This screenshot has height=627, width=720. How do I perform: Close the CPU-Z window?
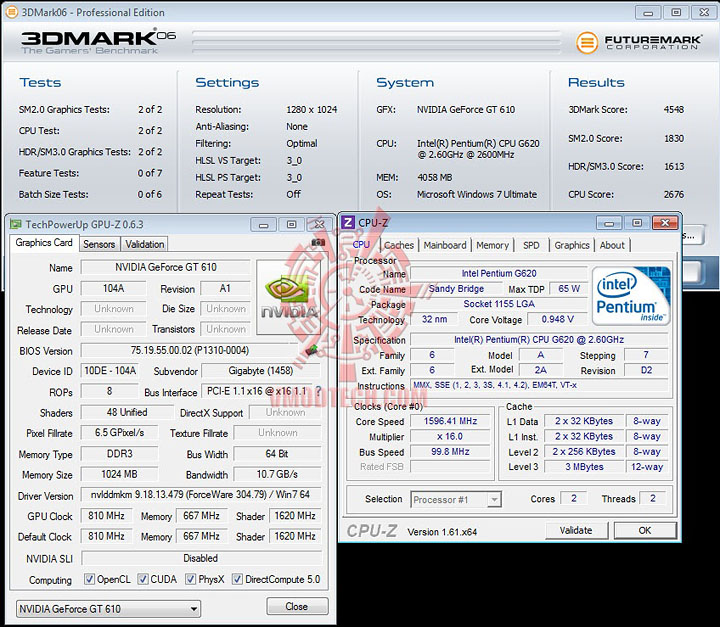[x=665, y=223]
